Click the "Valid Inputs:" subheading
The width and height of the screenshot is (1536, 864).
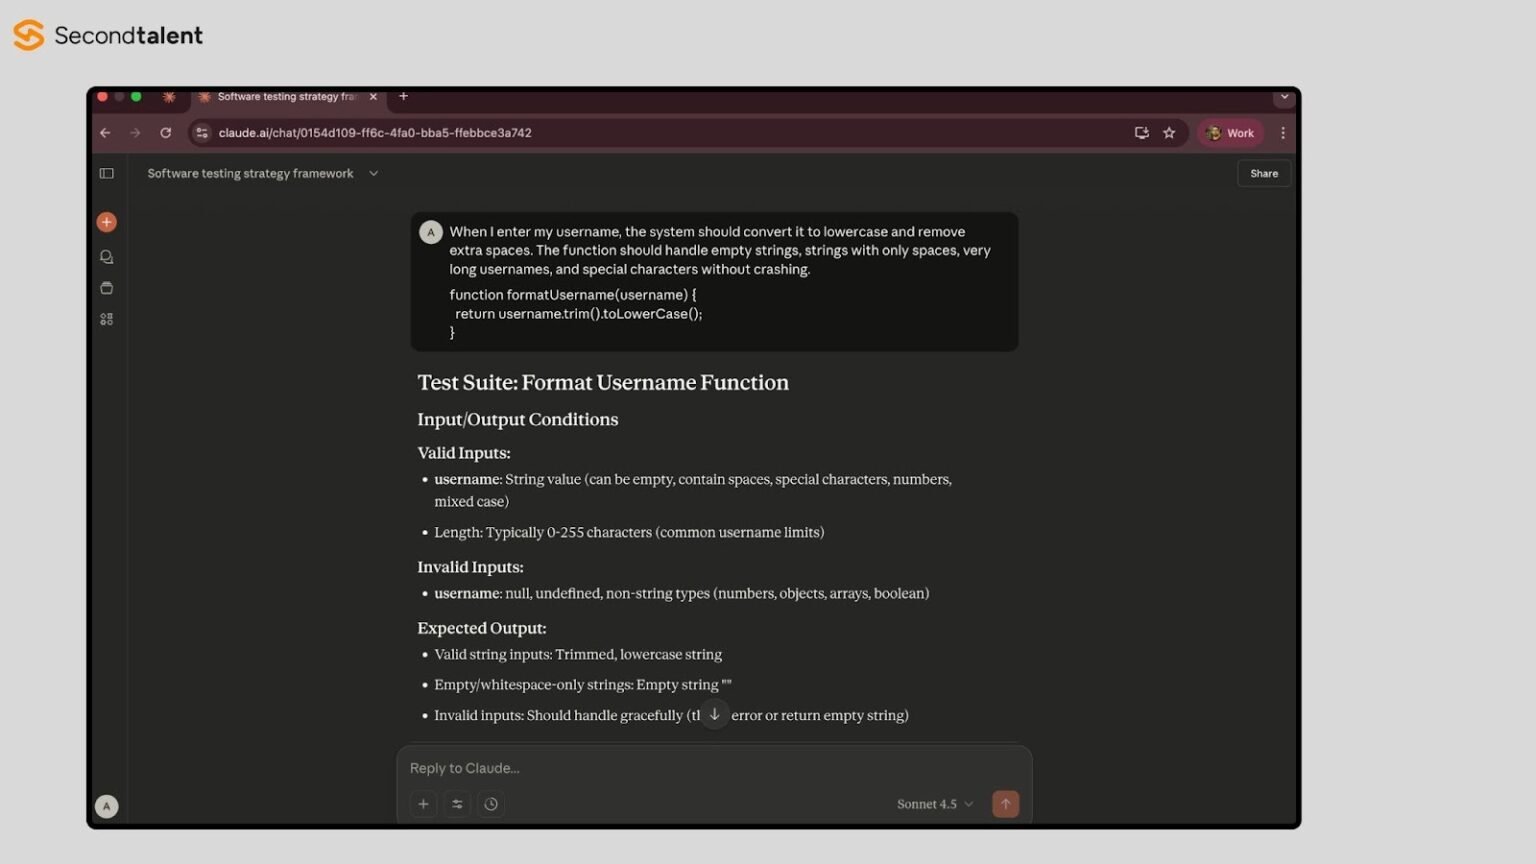[x=464, y=453]
